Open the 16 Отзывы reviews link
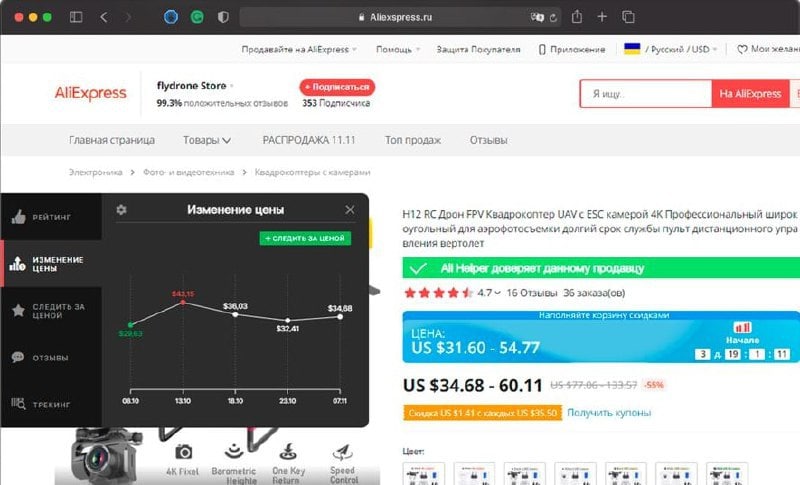800x485 pixels. (532, 293)
